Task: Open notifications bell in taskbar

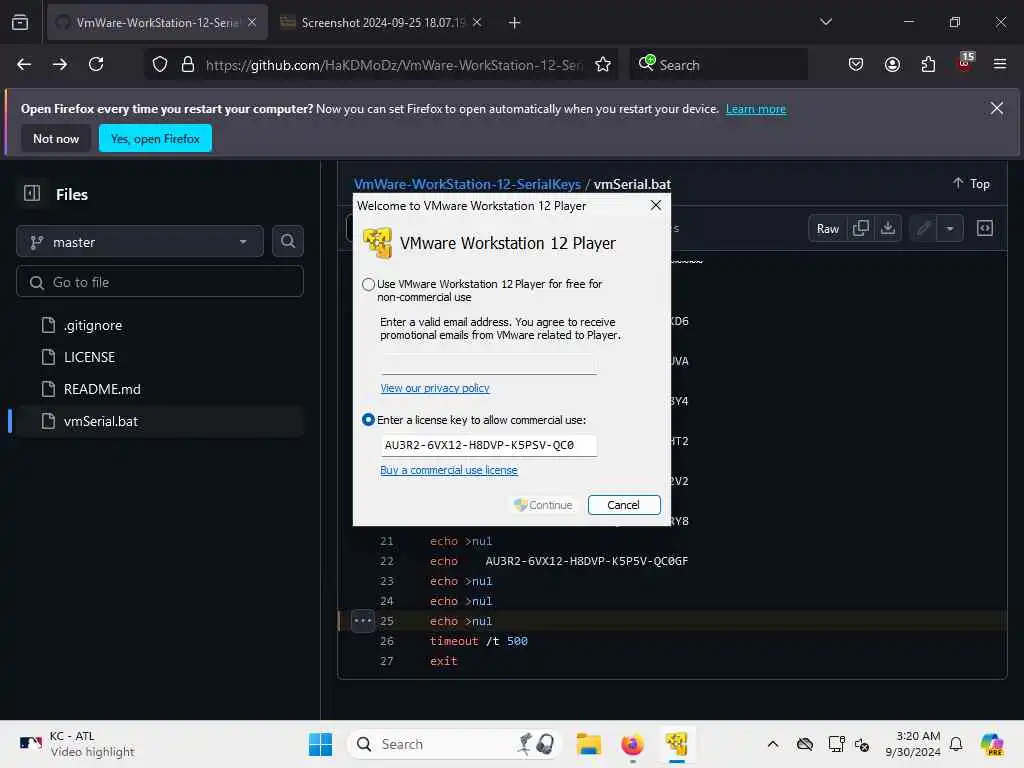Action: 956,744
